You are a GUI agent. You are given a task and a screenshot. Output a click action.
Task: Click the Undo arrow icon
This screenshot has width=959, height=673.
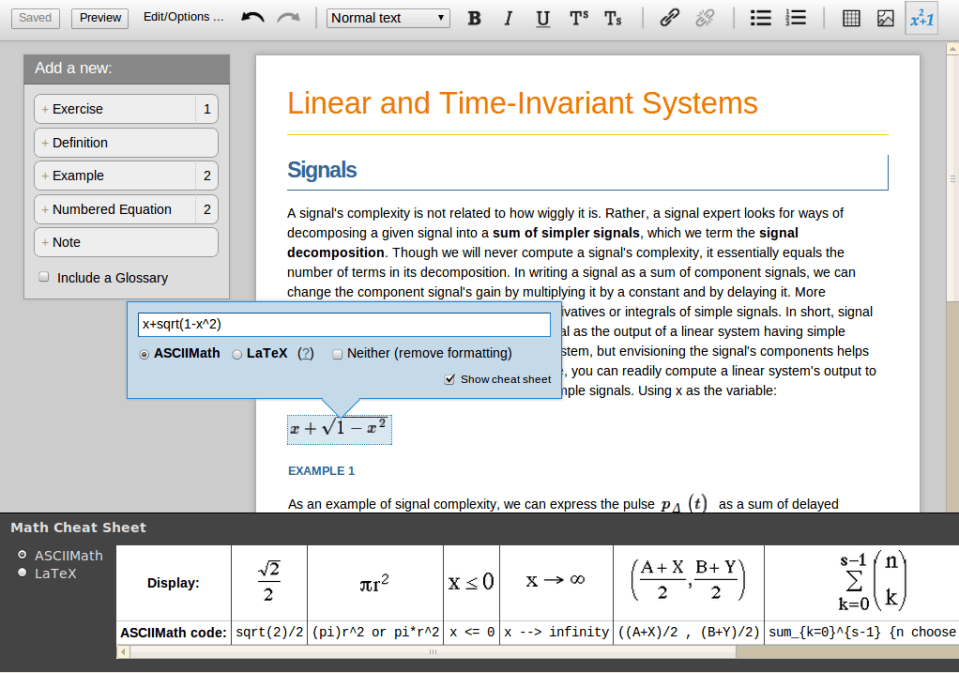click(x=253, y=18)
